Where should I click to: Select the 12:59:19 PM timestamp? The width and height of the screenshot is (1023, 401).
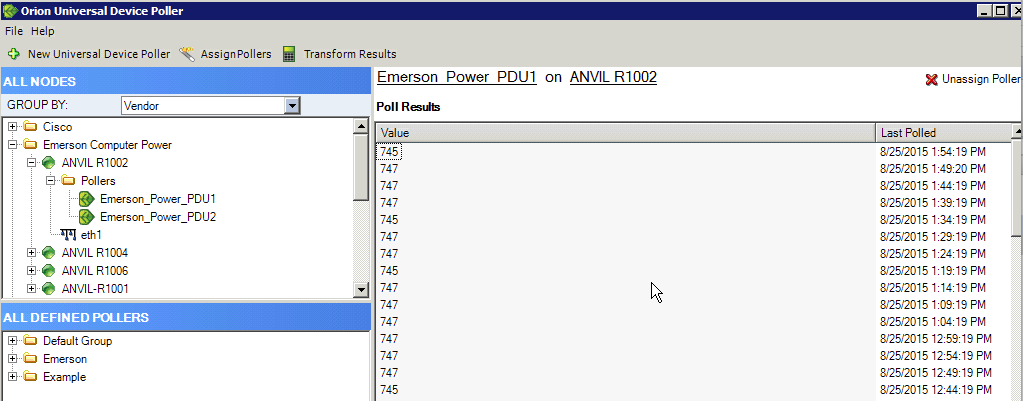pyautogui.click(x=936, y=338)
